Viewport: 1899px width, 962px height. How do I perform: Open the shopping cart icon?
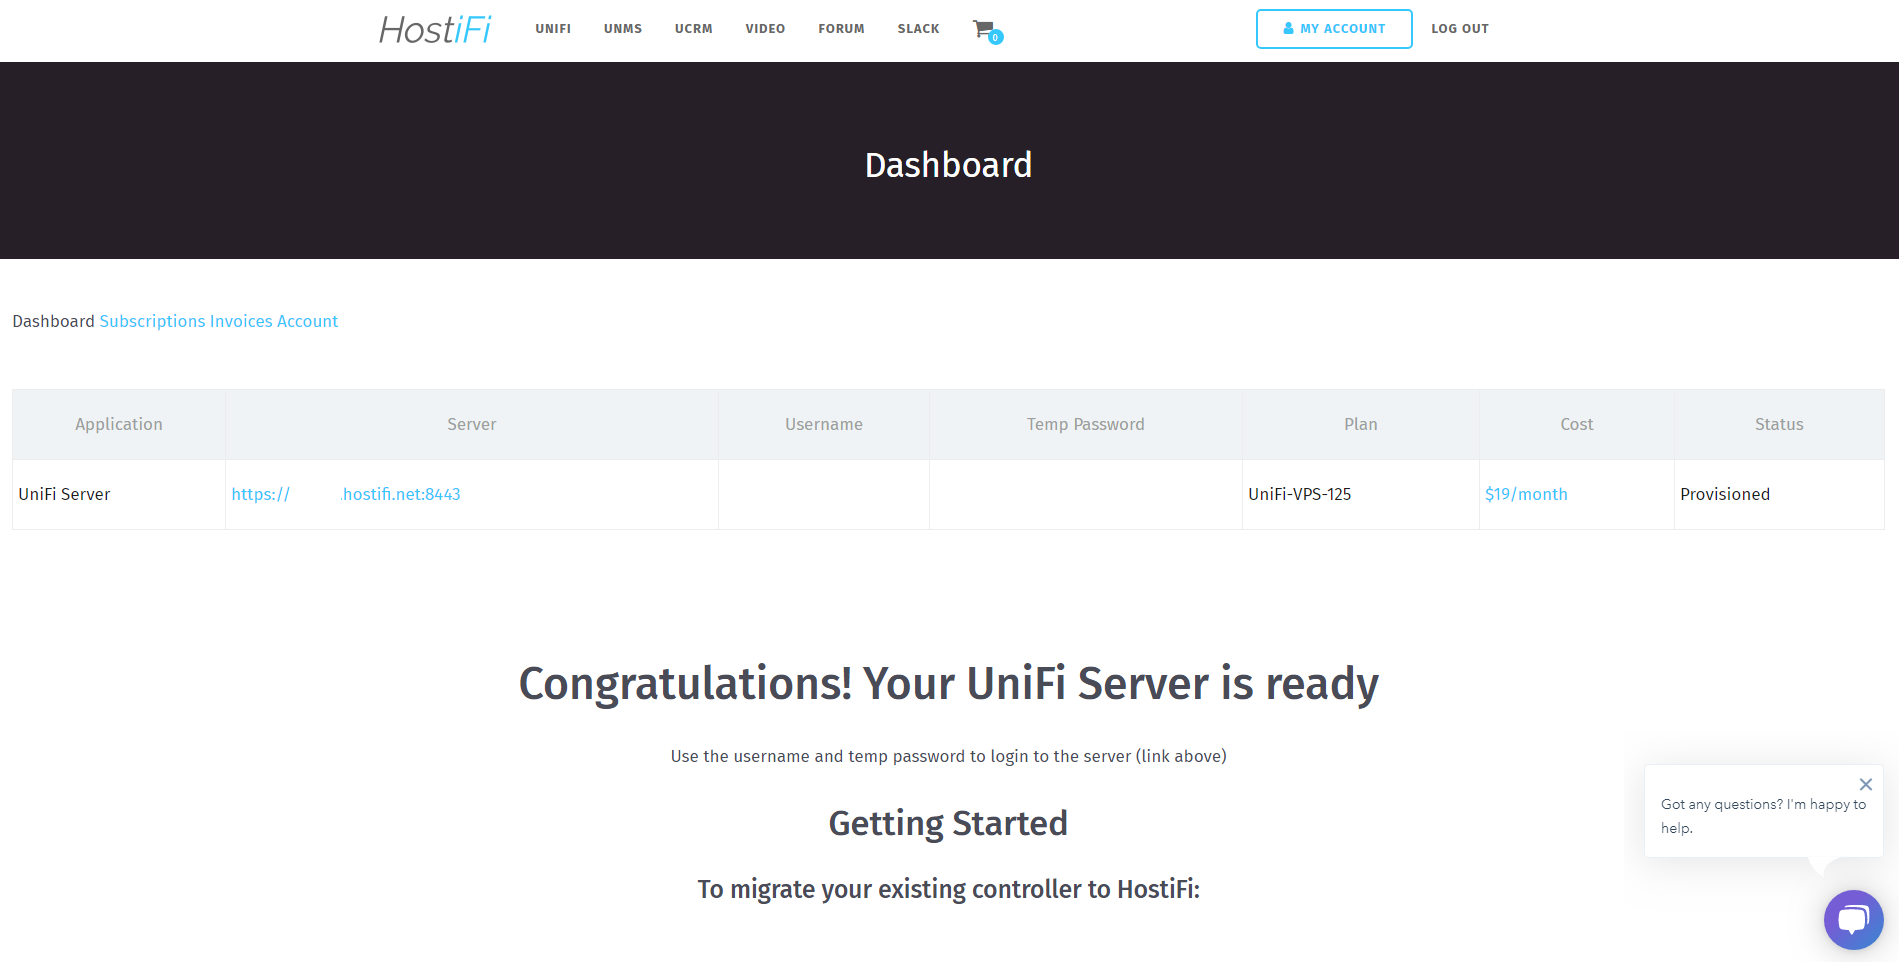tap(986, 30)
